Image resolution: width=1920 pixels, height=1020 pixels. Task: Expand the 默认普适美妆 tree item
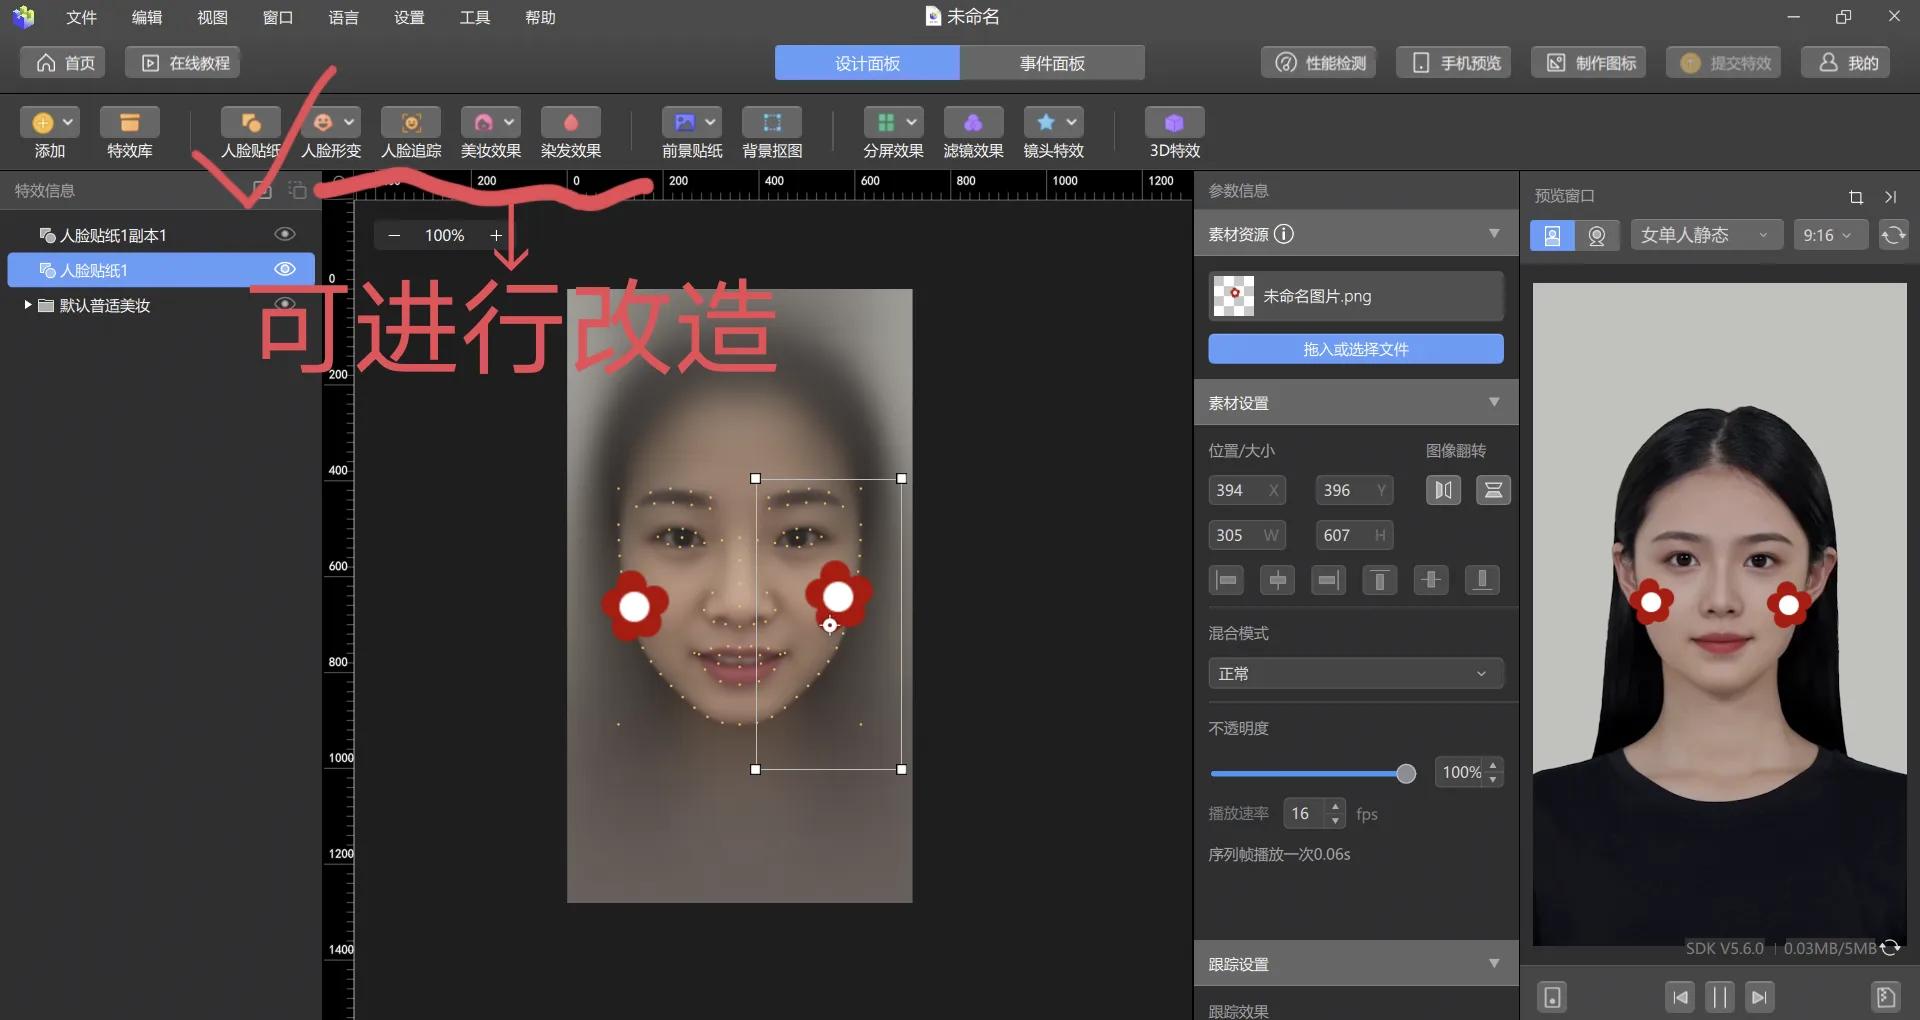[x=27, y=305]
